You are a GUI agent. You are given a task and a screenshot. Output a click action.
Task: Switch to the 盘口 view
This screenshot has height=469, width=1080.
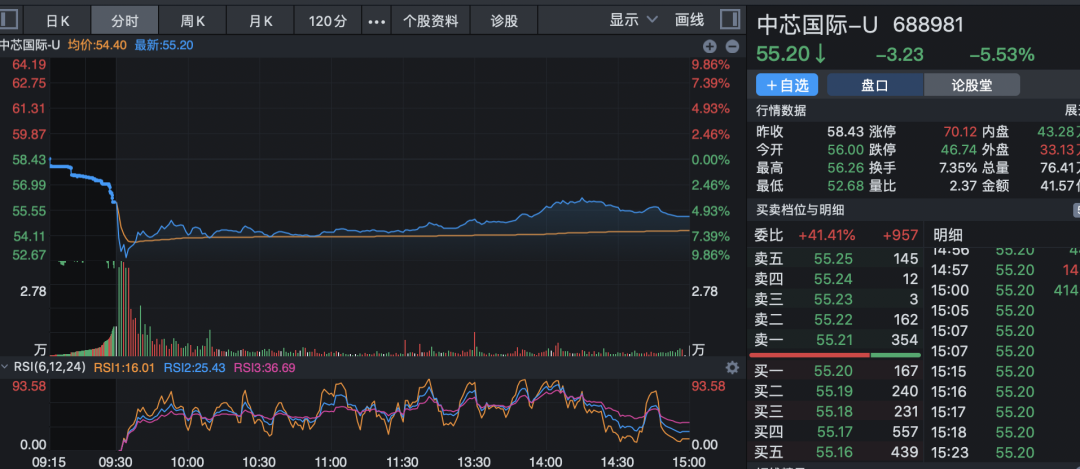tap(875, 85)
